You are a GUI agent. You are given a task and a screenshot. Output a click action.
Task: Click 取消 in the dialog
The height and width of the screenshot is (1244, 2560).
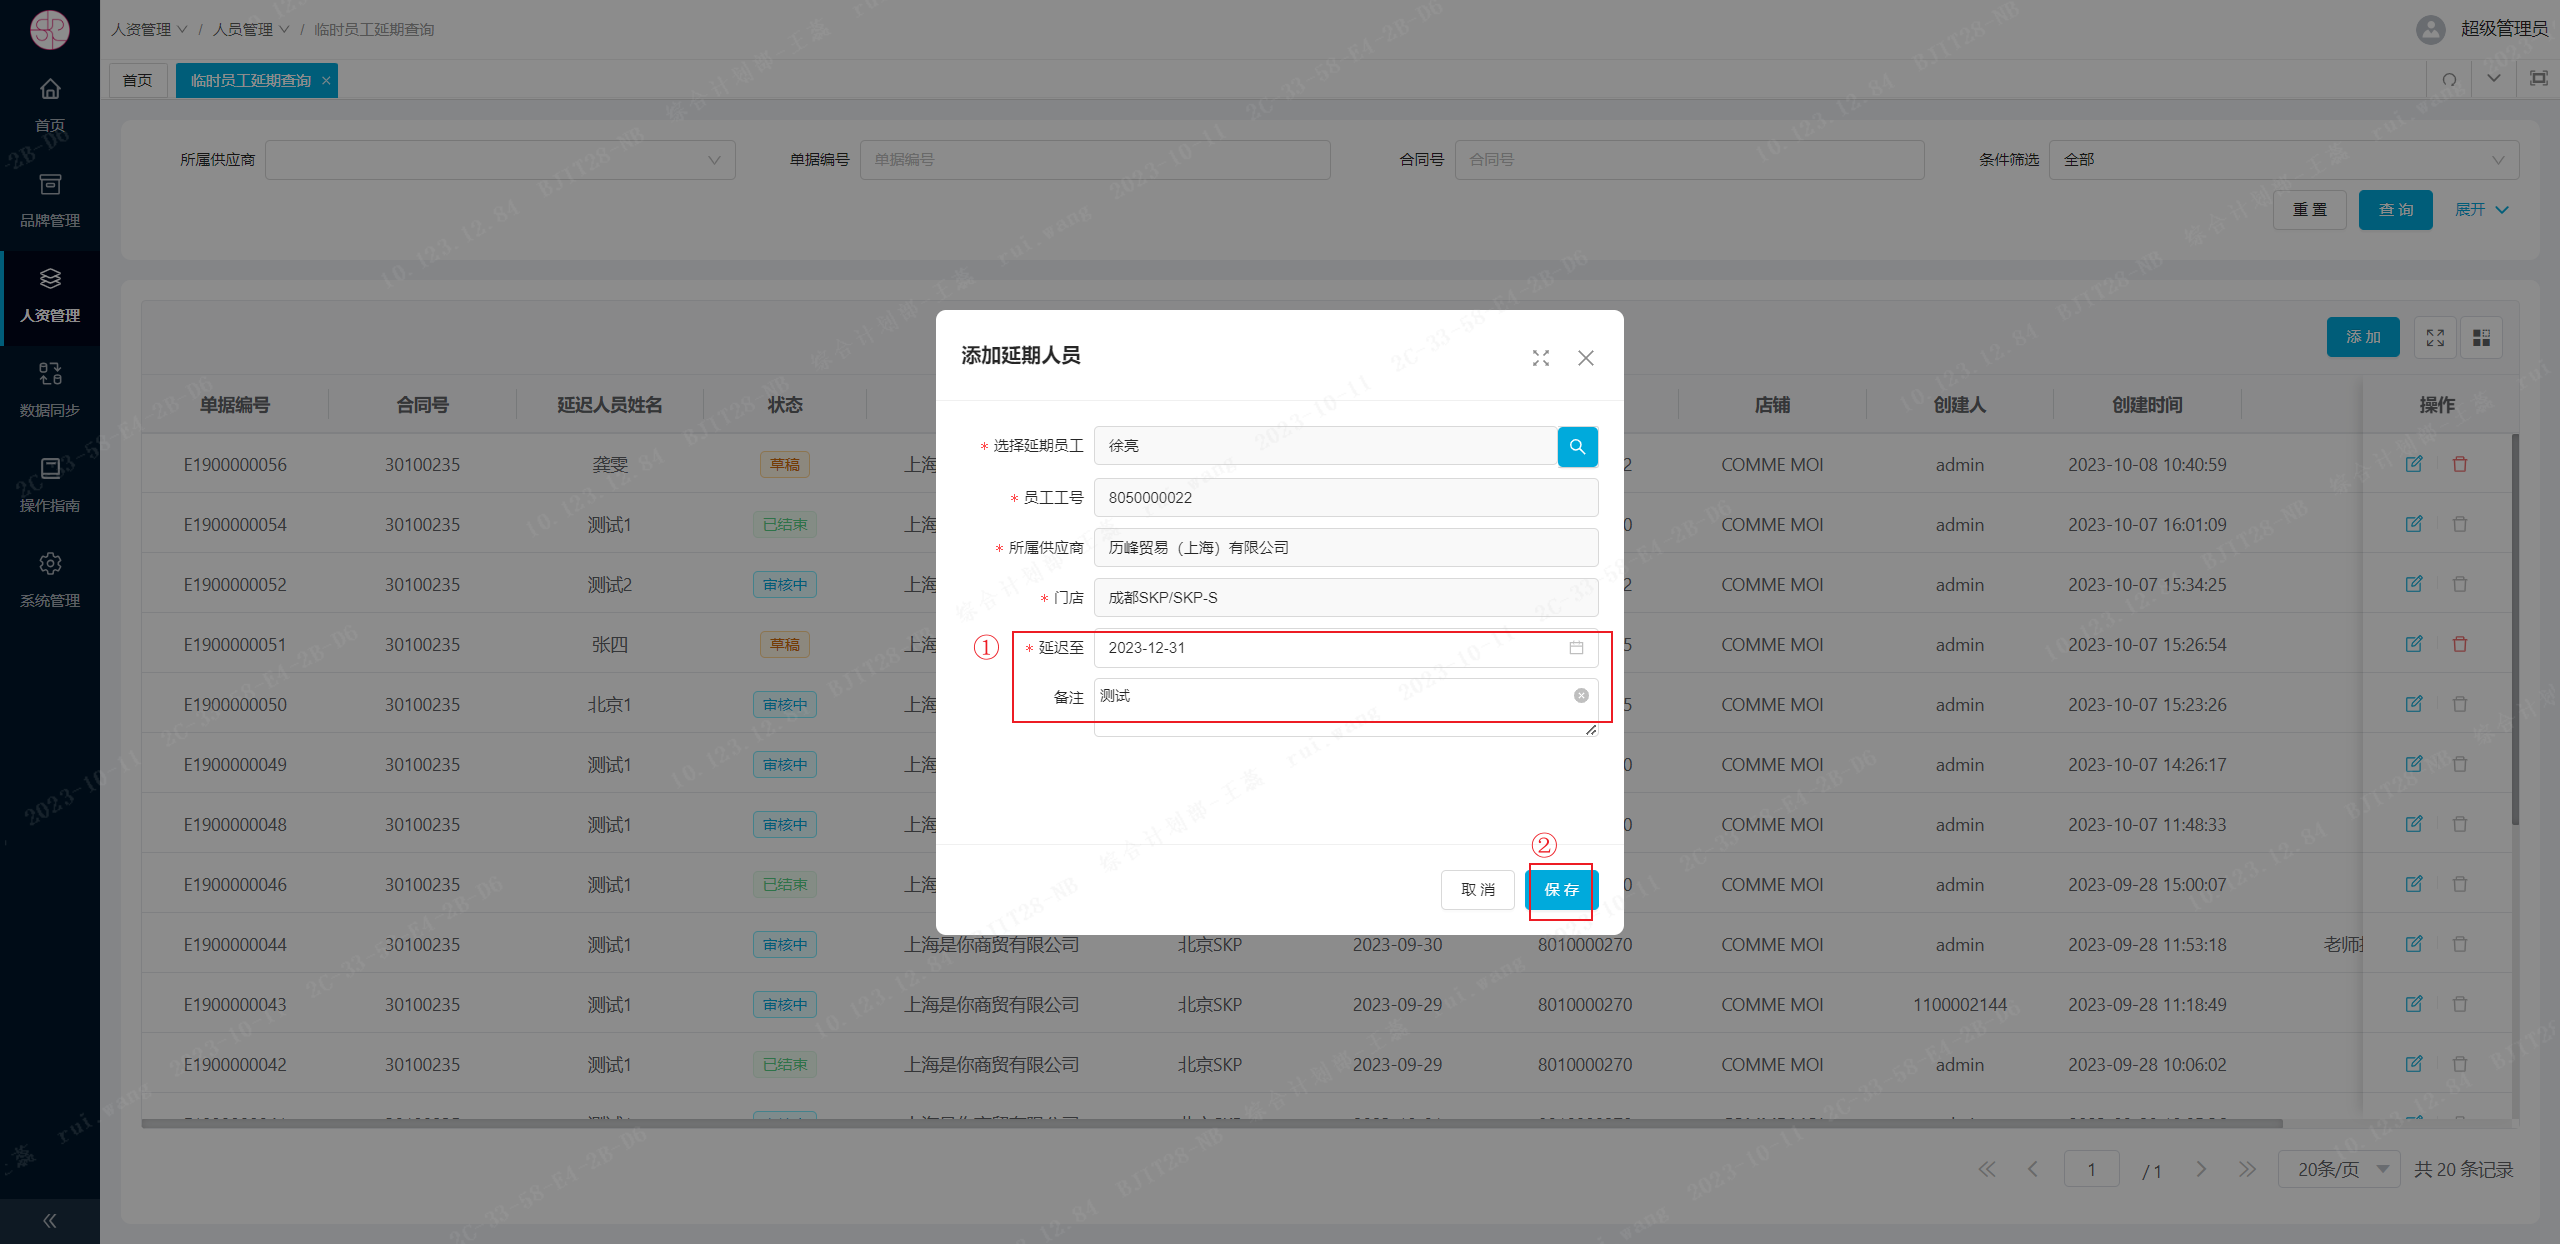pos(1478,890)
